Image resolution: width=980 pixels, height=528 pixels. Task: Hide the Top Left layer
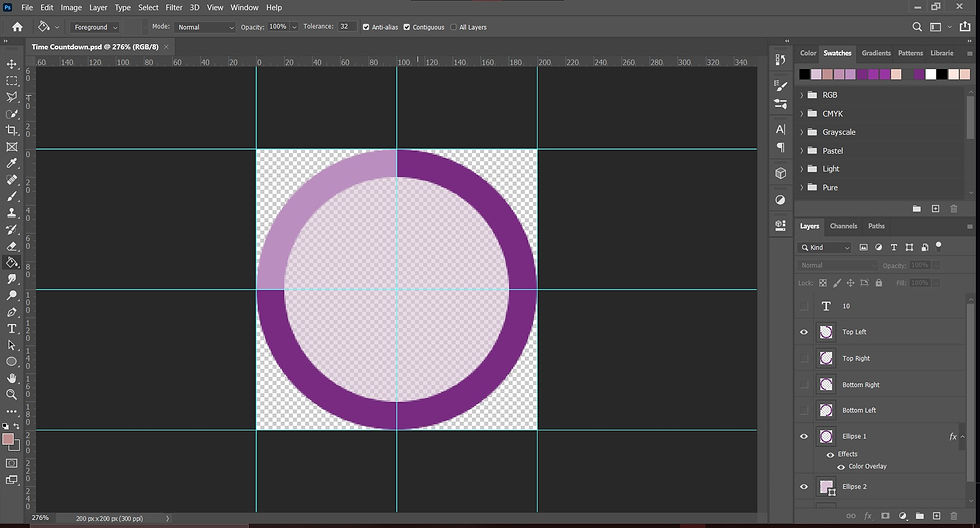tap(804, 332)
